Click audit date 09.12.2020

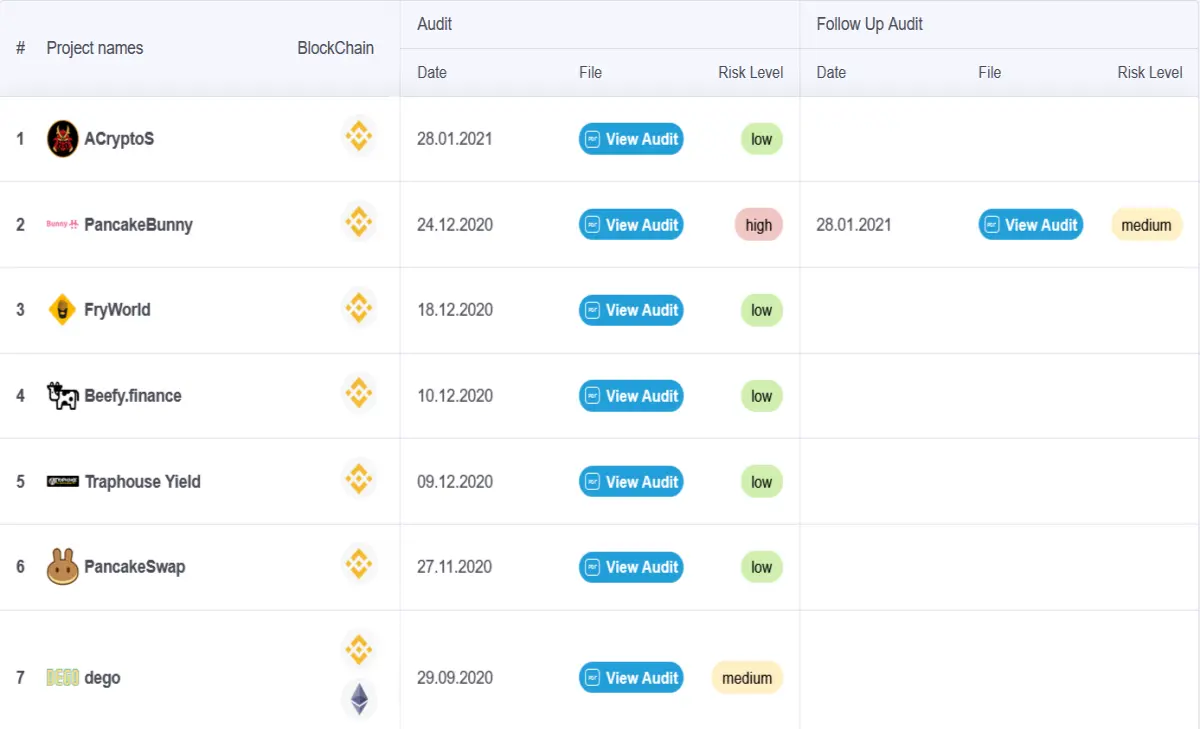click(x=455, y=482)
